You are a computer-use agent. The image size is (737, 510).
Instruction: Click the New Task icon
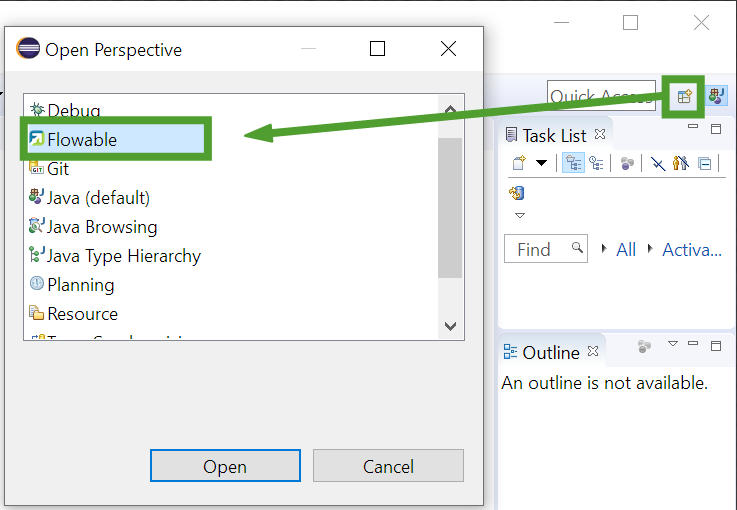519,163
